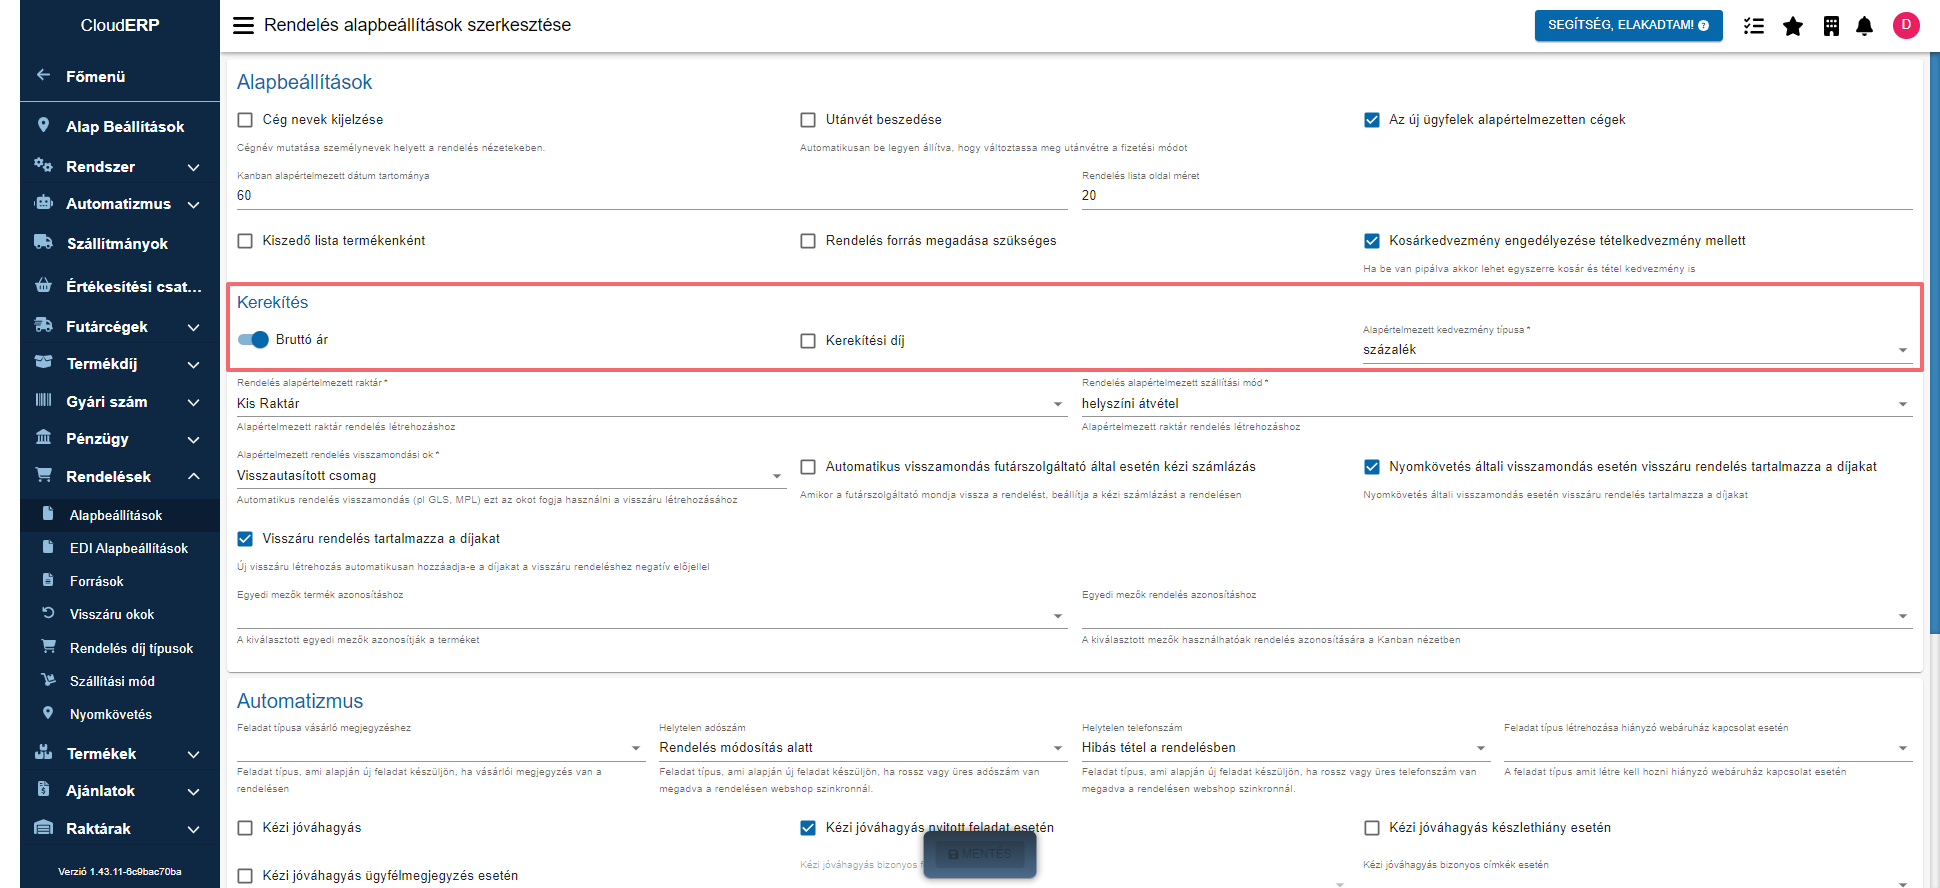Screen dimensions: 1940x888
Task: Open the Alapértelmezett kedvezmény típusa dropdown
Action: tap(1636, 350)
